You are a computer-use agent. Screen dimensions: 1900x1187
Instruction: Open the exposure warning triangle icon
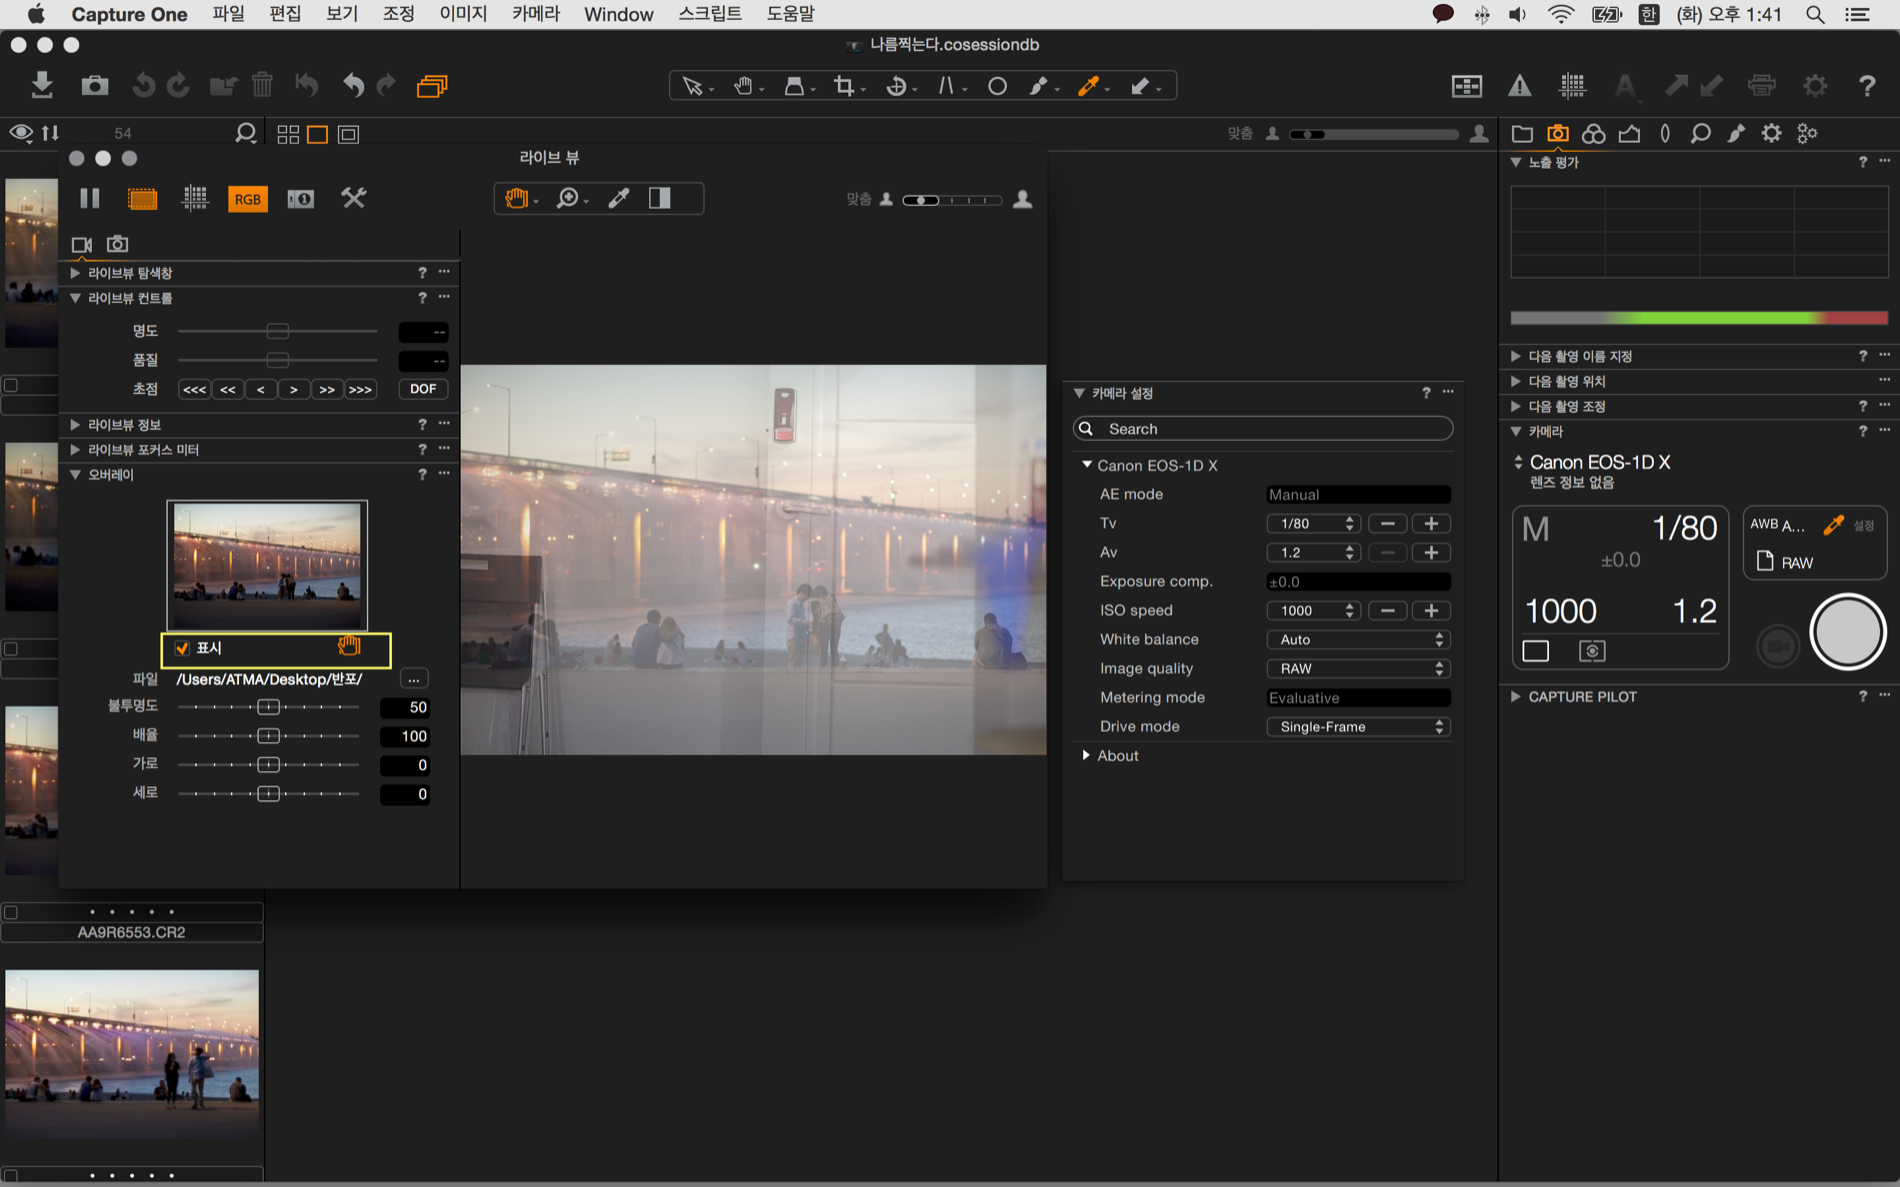[x=1519, y=86]
